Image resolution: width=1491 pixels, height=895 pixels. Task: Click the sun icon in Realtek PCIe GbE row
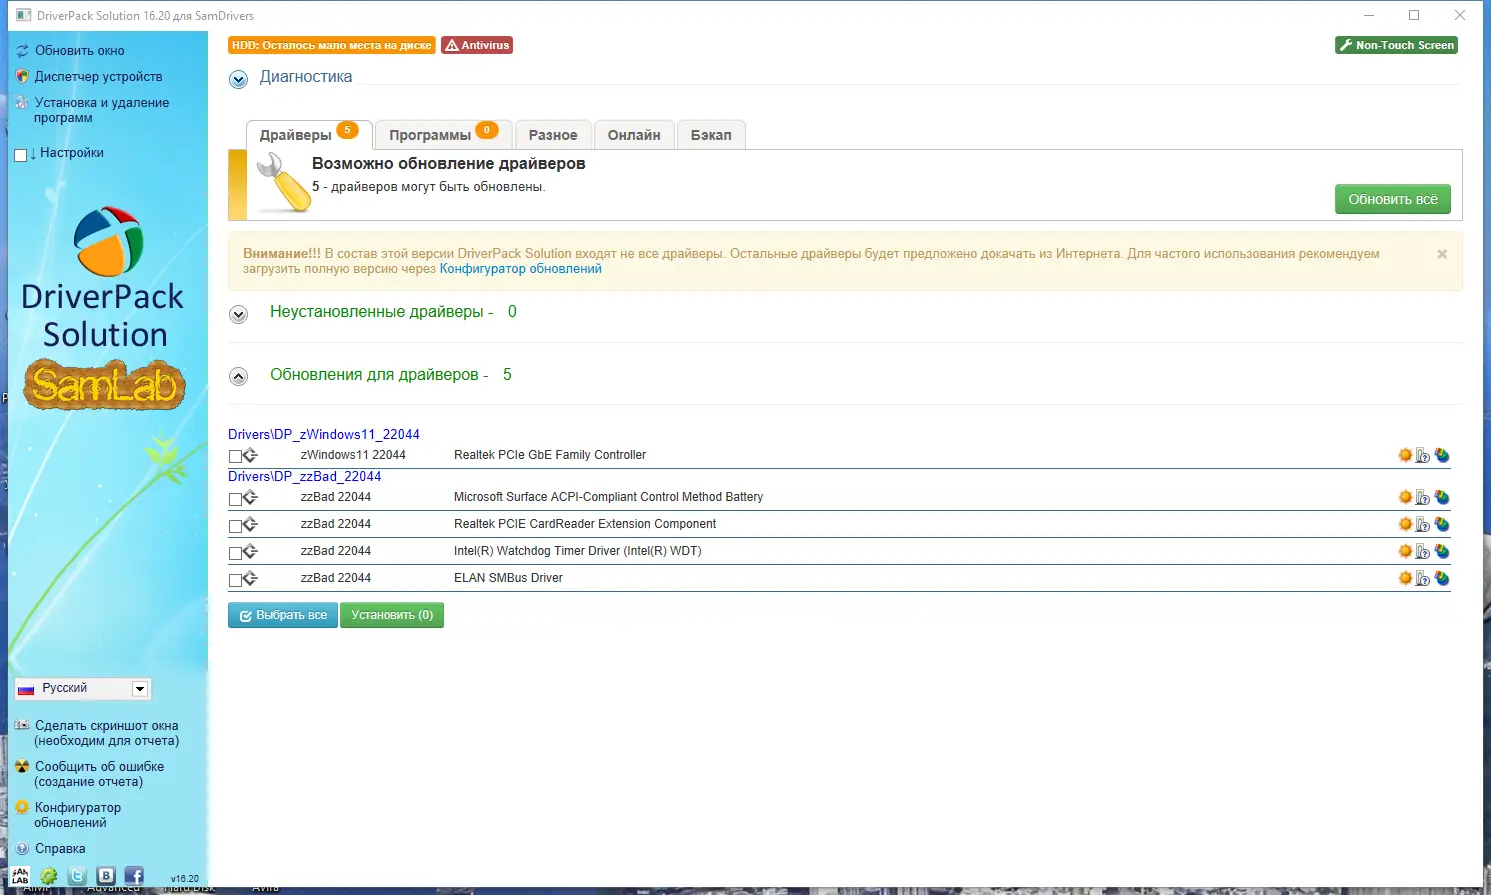click(x=1405, y=455)
